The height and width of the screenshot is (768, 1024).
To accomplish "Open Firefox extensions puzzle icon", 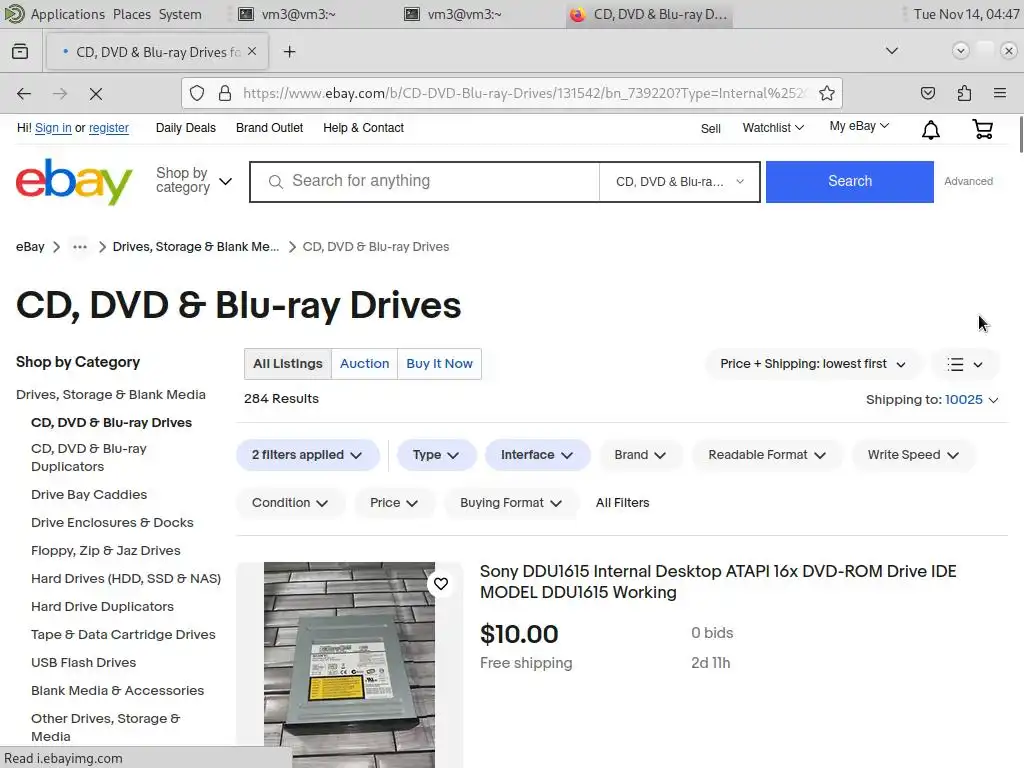I will tap(964, 93).
